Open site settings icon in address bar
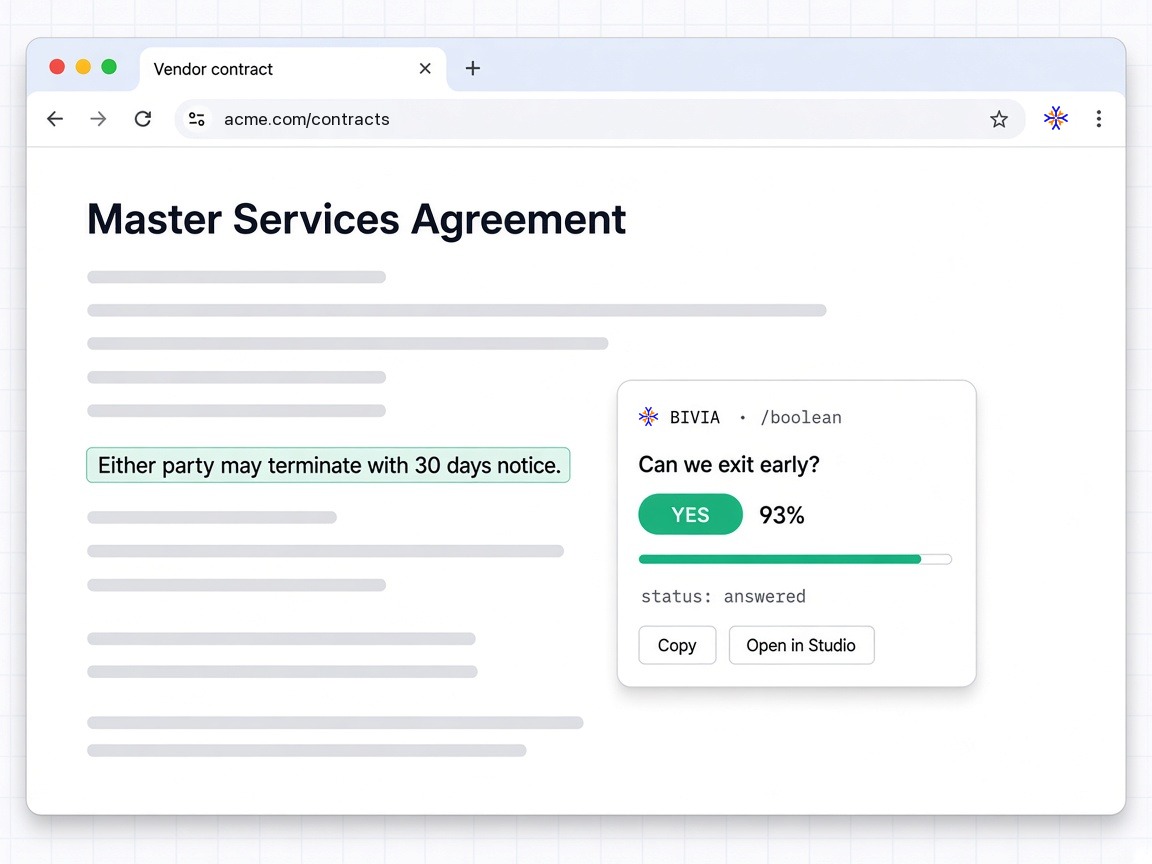This screenshot has height=864, width=1152. click(x=196, y=119)
